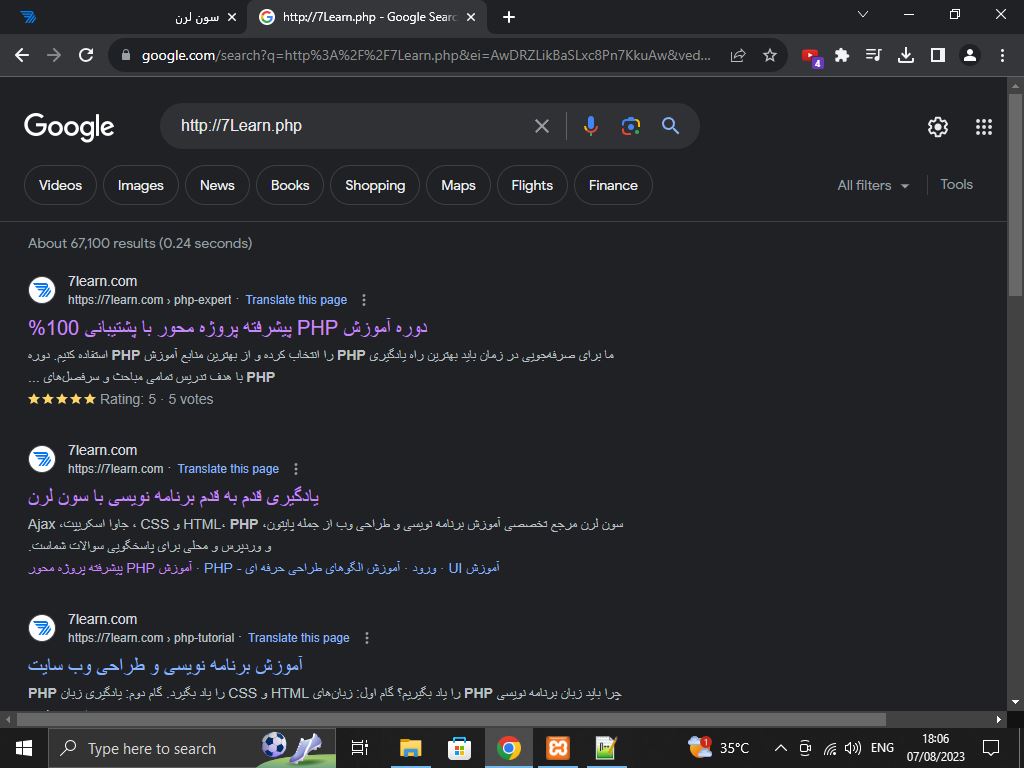Click the Chrome icon on the taskbar
This screenshot has width=1024, height=768.
[x=509, y=748]
